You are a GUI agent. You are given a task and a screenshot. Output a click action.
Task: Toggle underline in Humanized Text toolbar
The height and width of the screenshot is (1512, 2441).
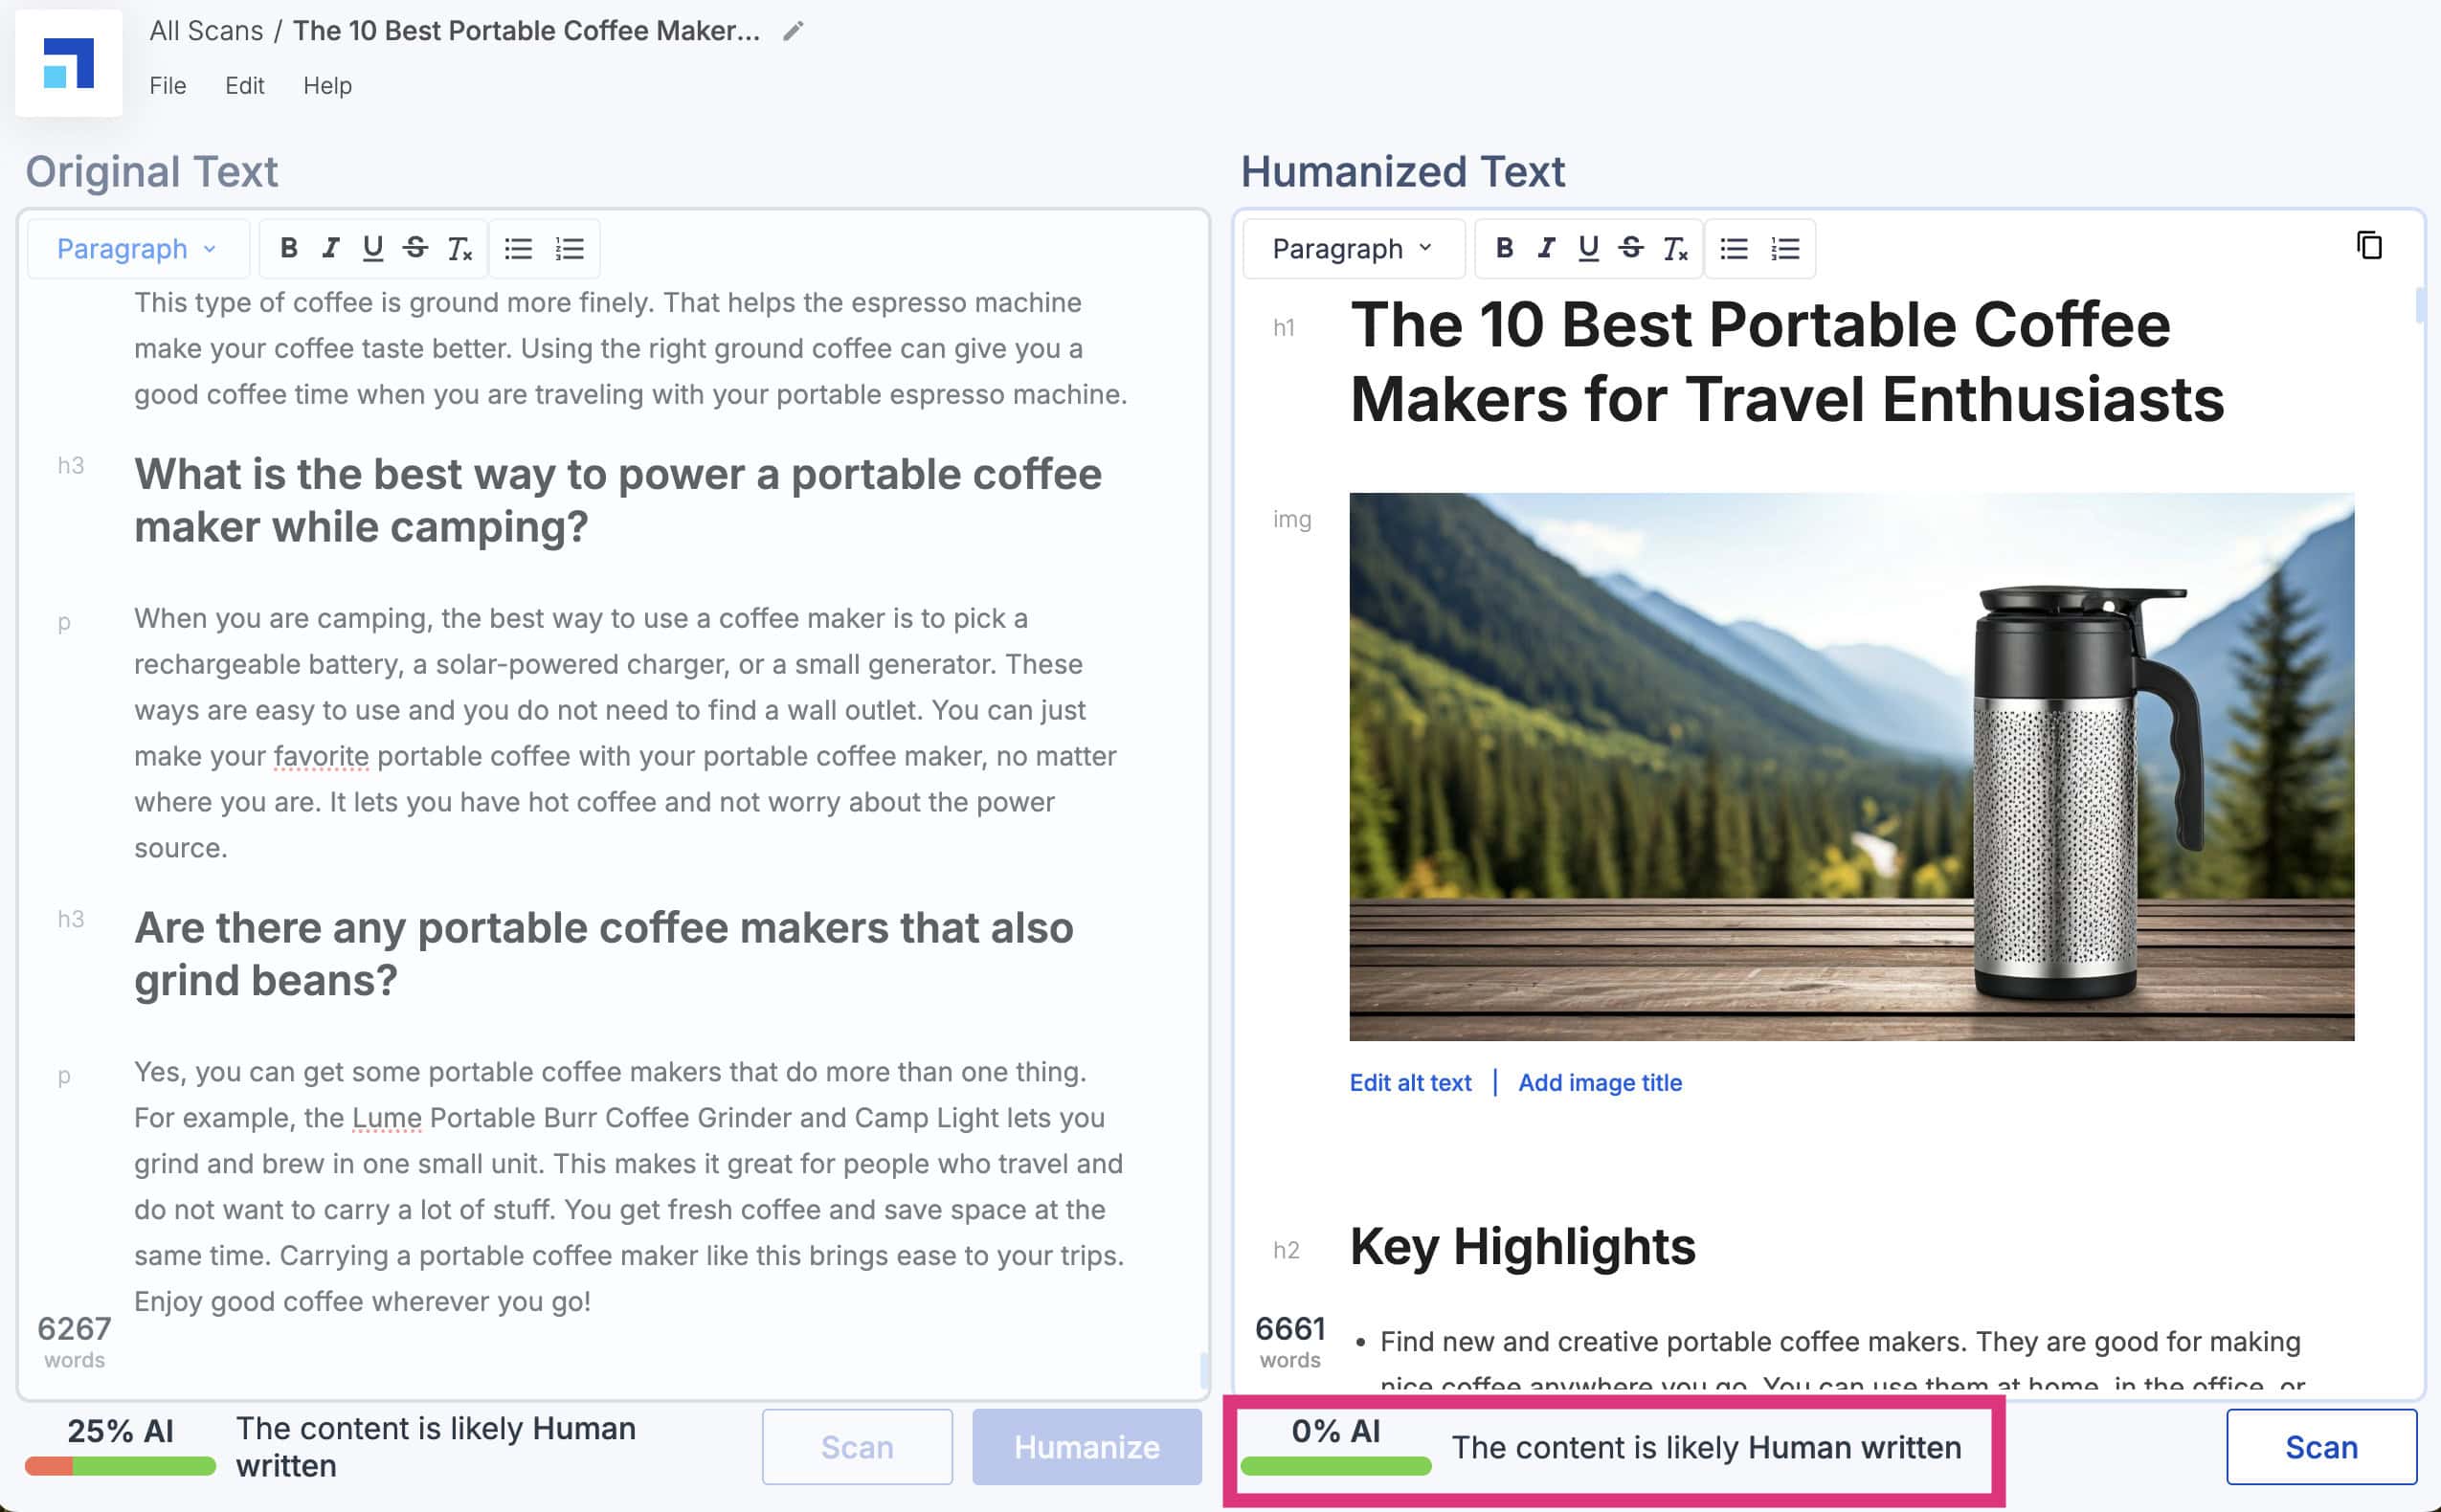point(1589,248)
